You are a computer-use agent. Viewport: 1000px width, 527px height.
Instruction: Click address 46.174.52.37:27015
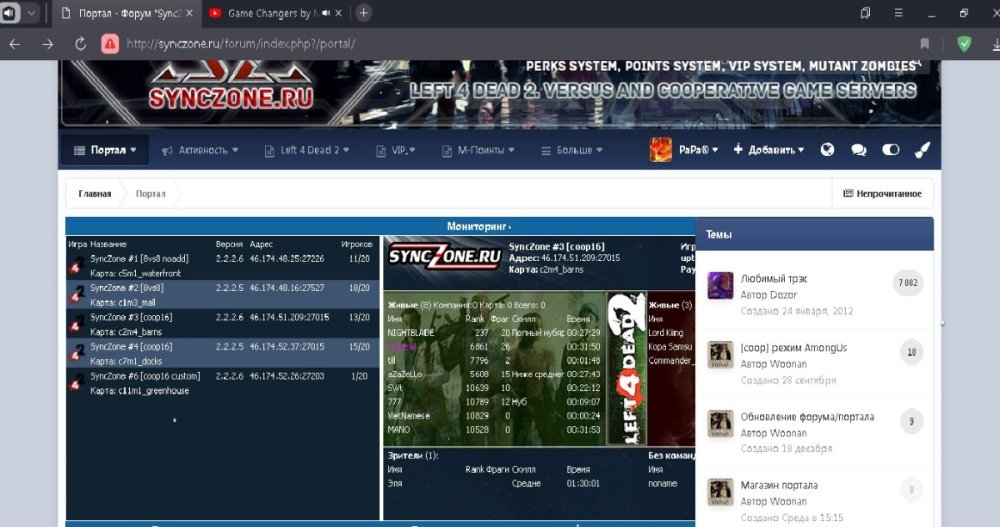point(286,346)
